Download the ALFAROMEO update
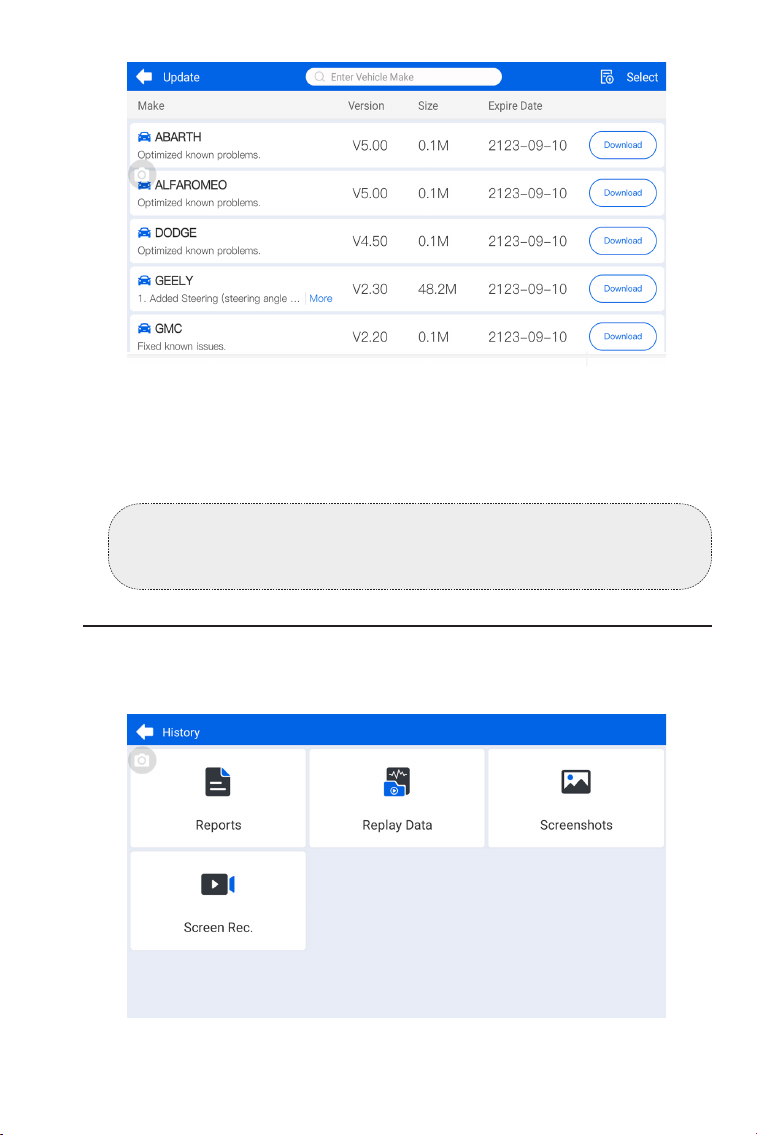757x1135 pixels. point(622,193)
